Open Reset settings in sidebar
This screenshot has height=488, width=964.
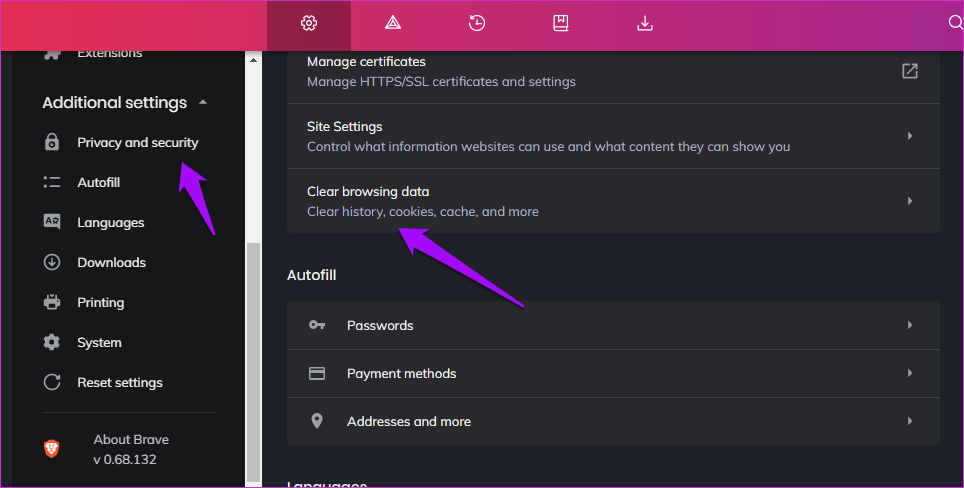119,382
